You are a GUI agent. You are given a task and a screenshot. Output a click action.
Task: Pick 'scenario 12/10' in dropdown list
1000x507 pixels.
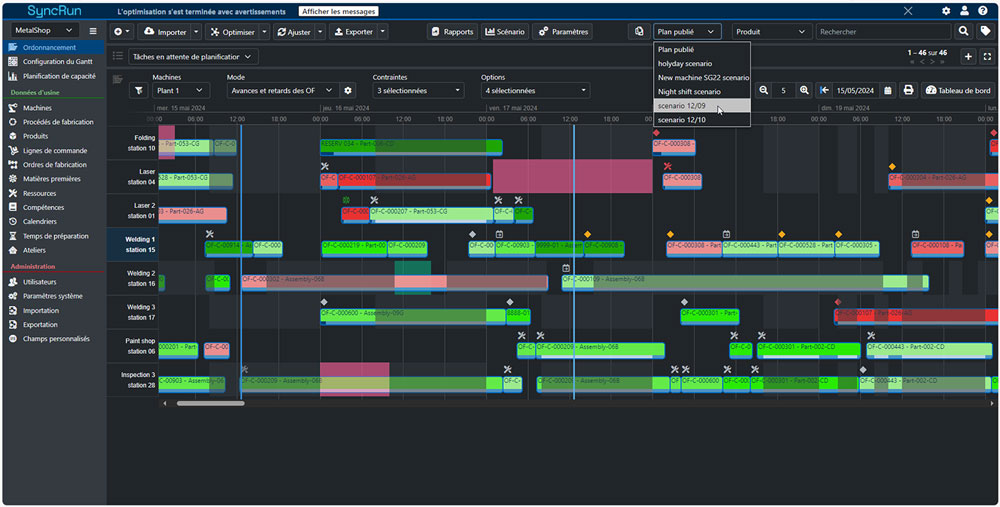coord(702,119)
